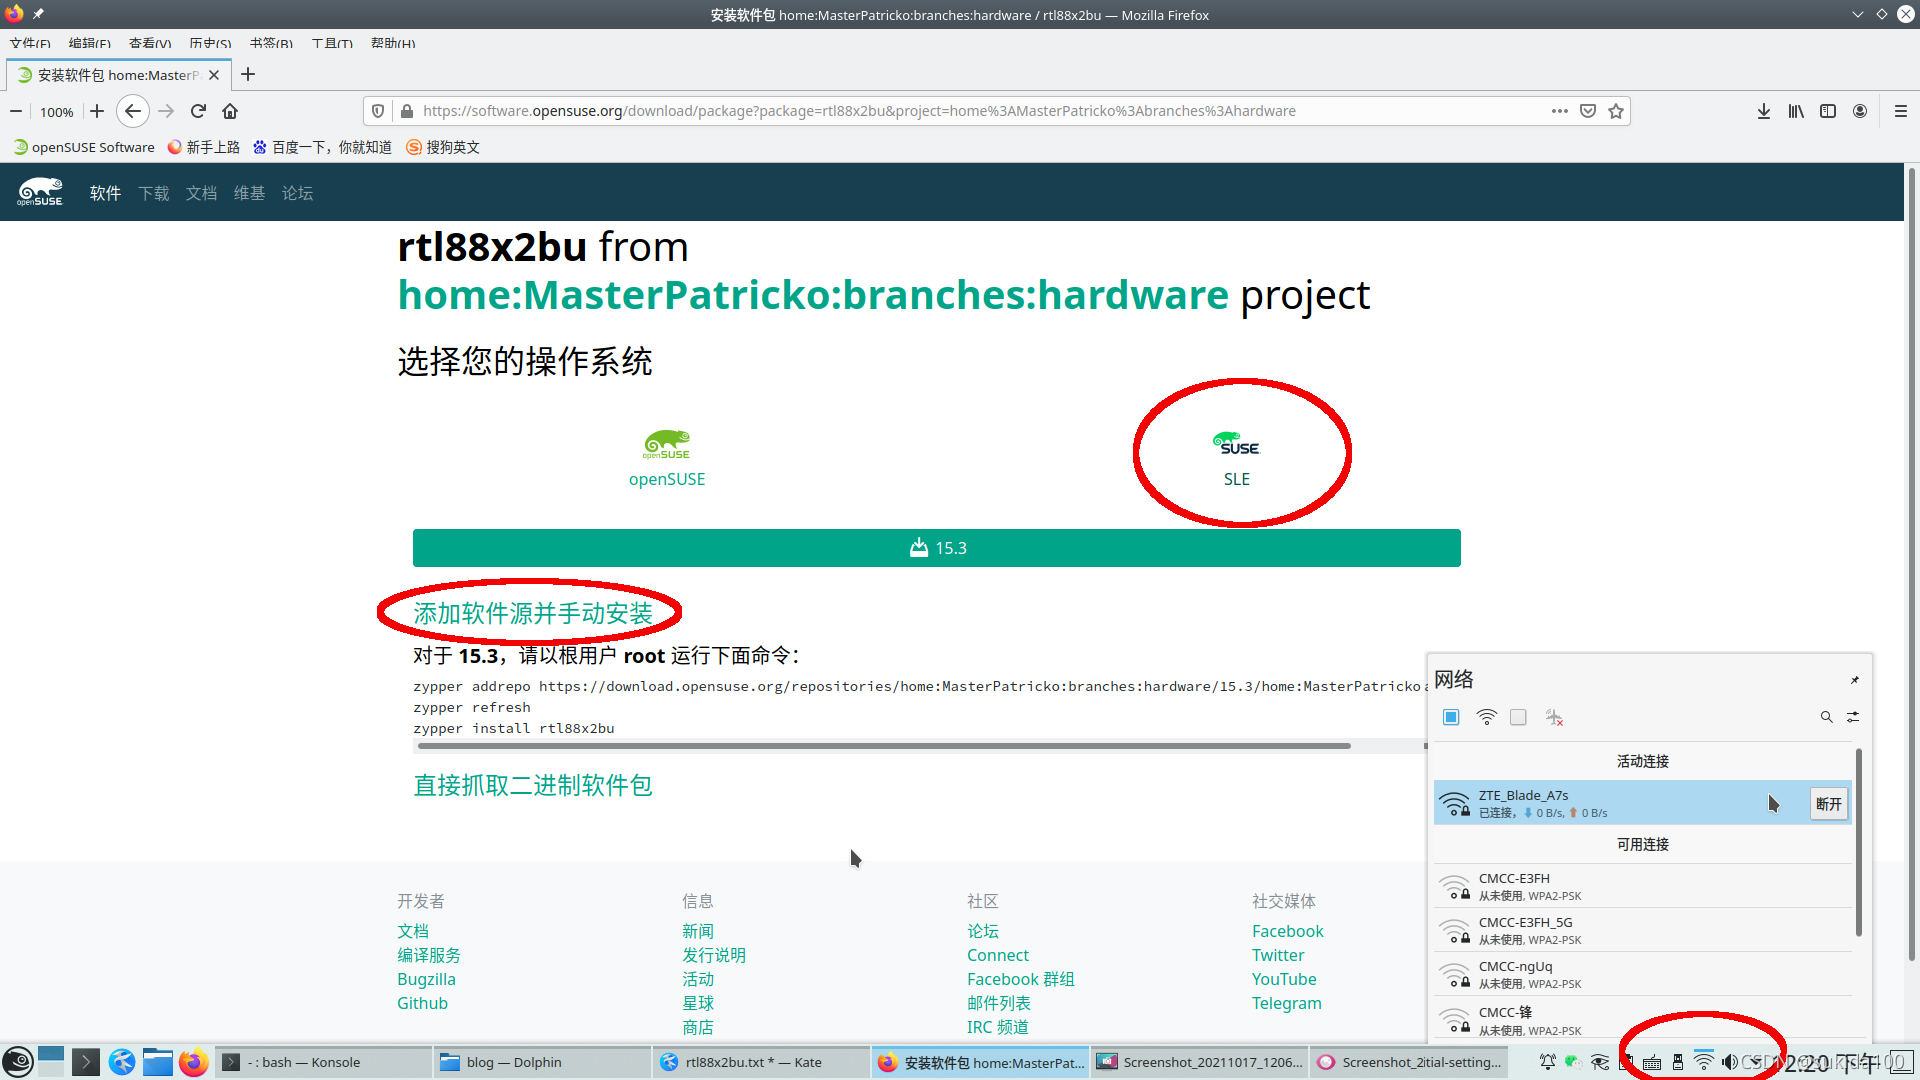Open network configuration settings icon
1920x1080 pixels.
(x=1853, y=717)
